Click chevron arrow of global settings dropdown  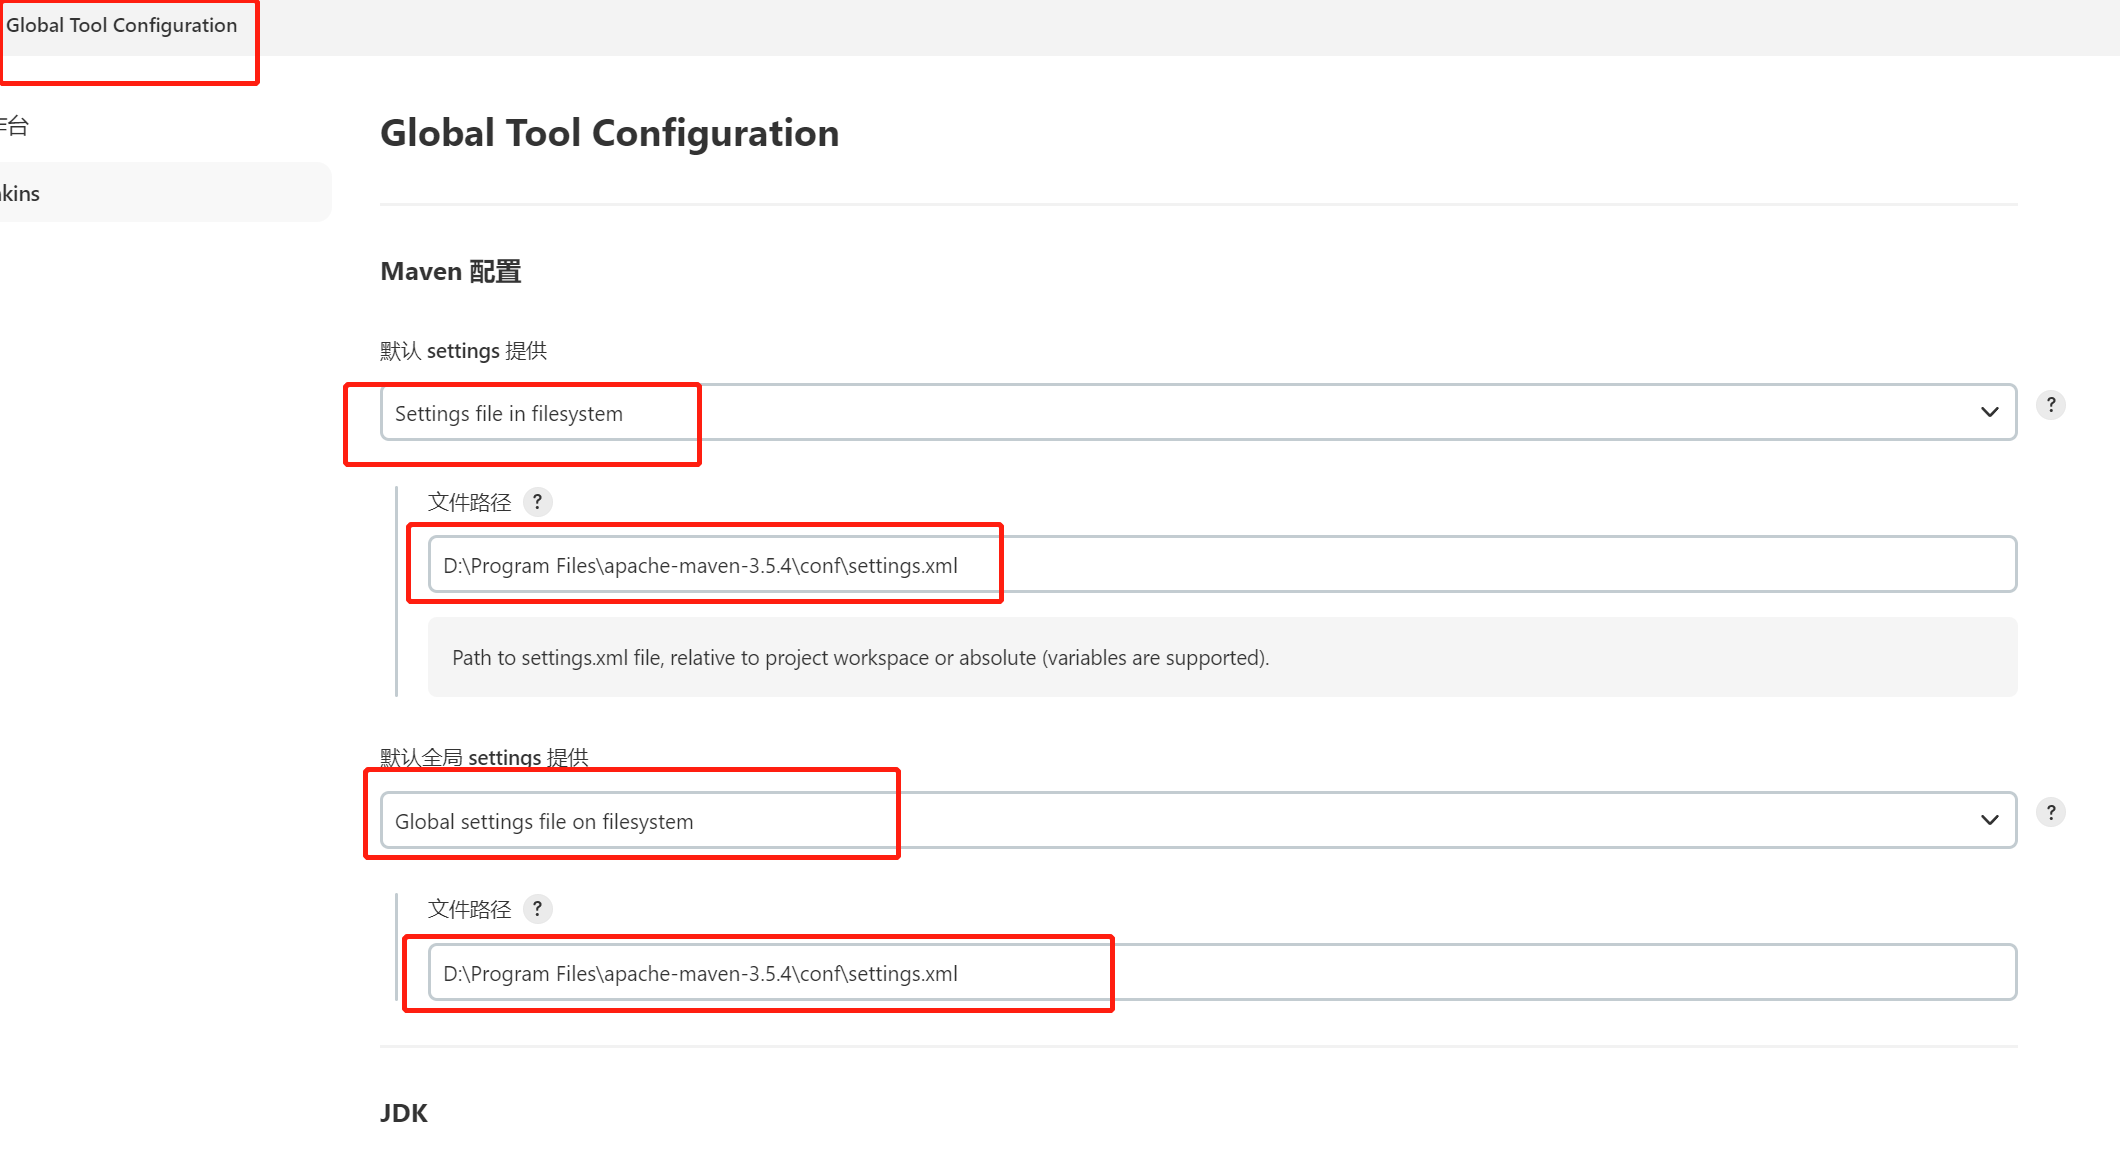[1989, 821]
